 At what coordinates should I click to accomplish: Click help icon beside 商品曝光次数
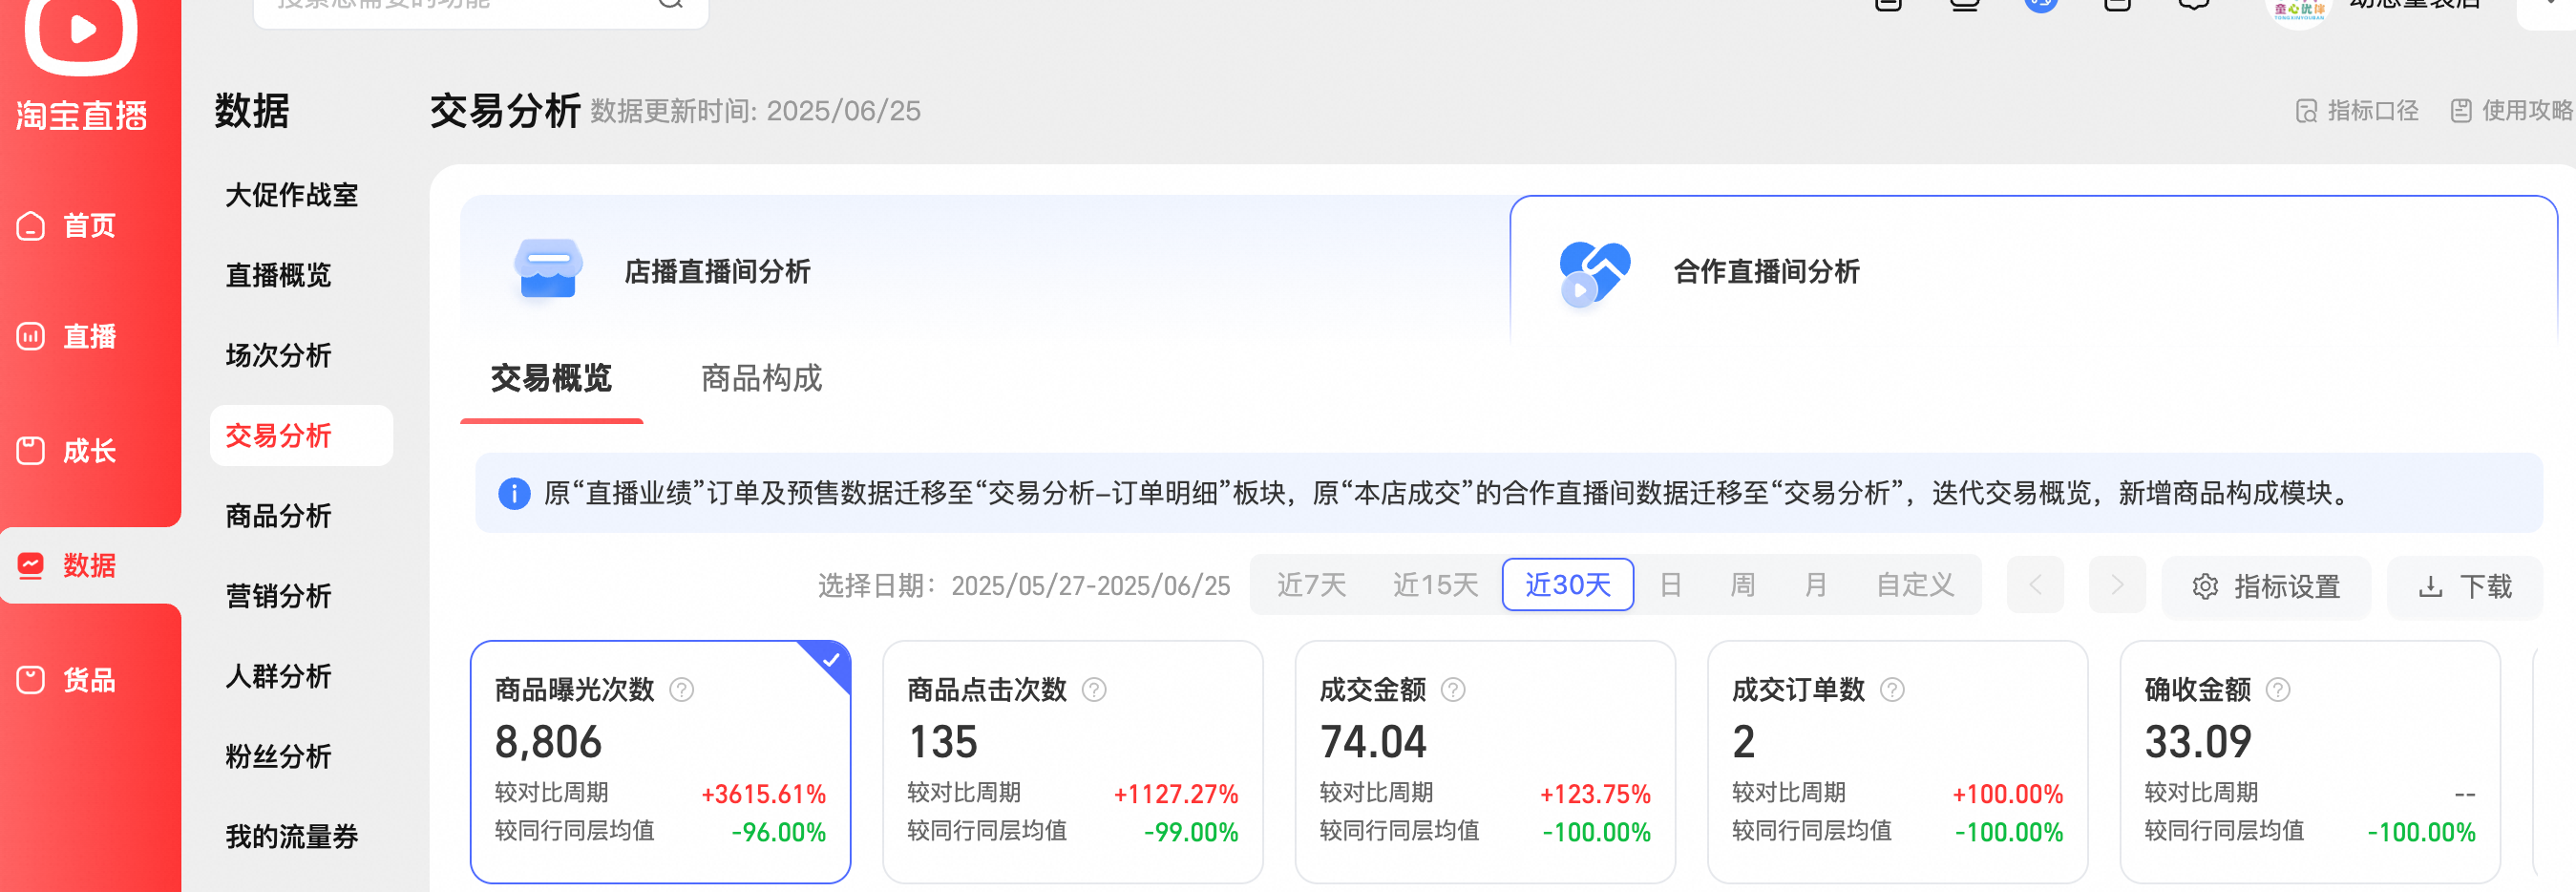coord(682,690)
